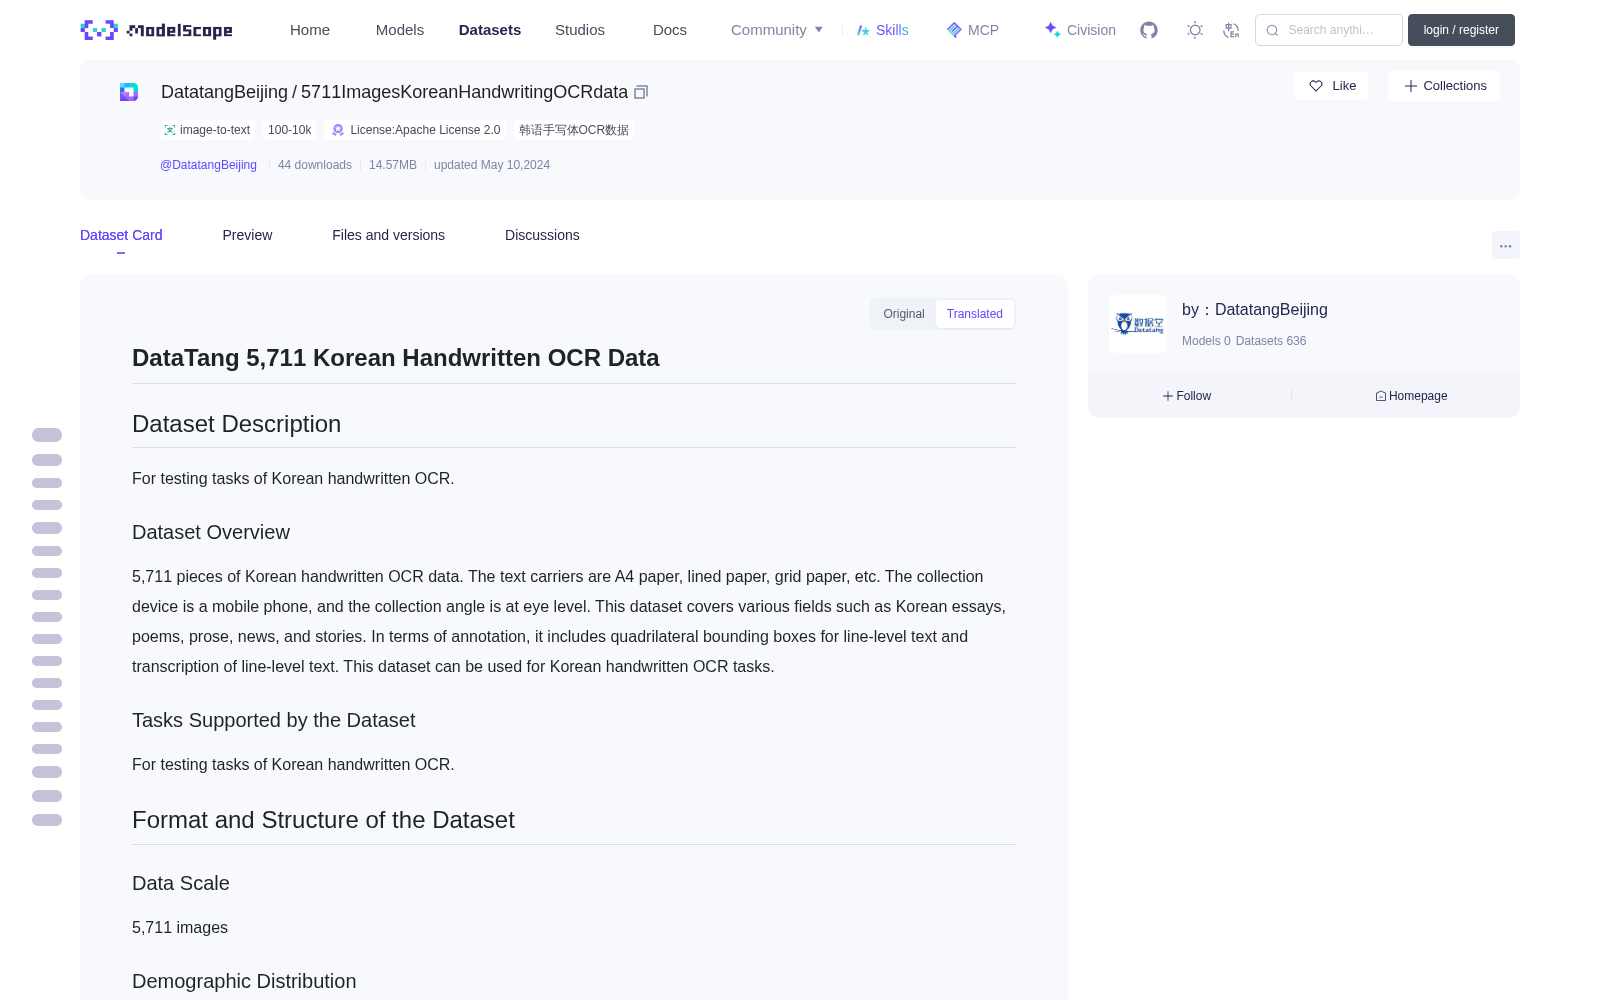This screenshot has width=1600, height=1000.
Task: Open the Datasets navigation item
Action: point(490,30)
